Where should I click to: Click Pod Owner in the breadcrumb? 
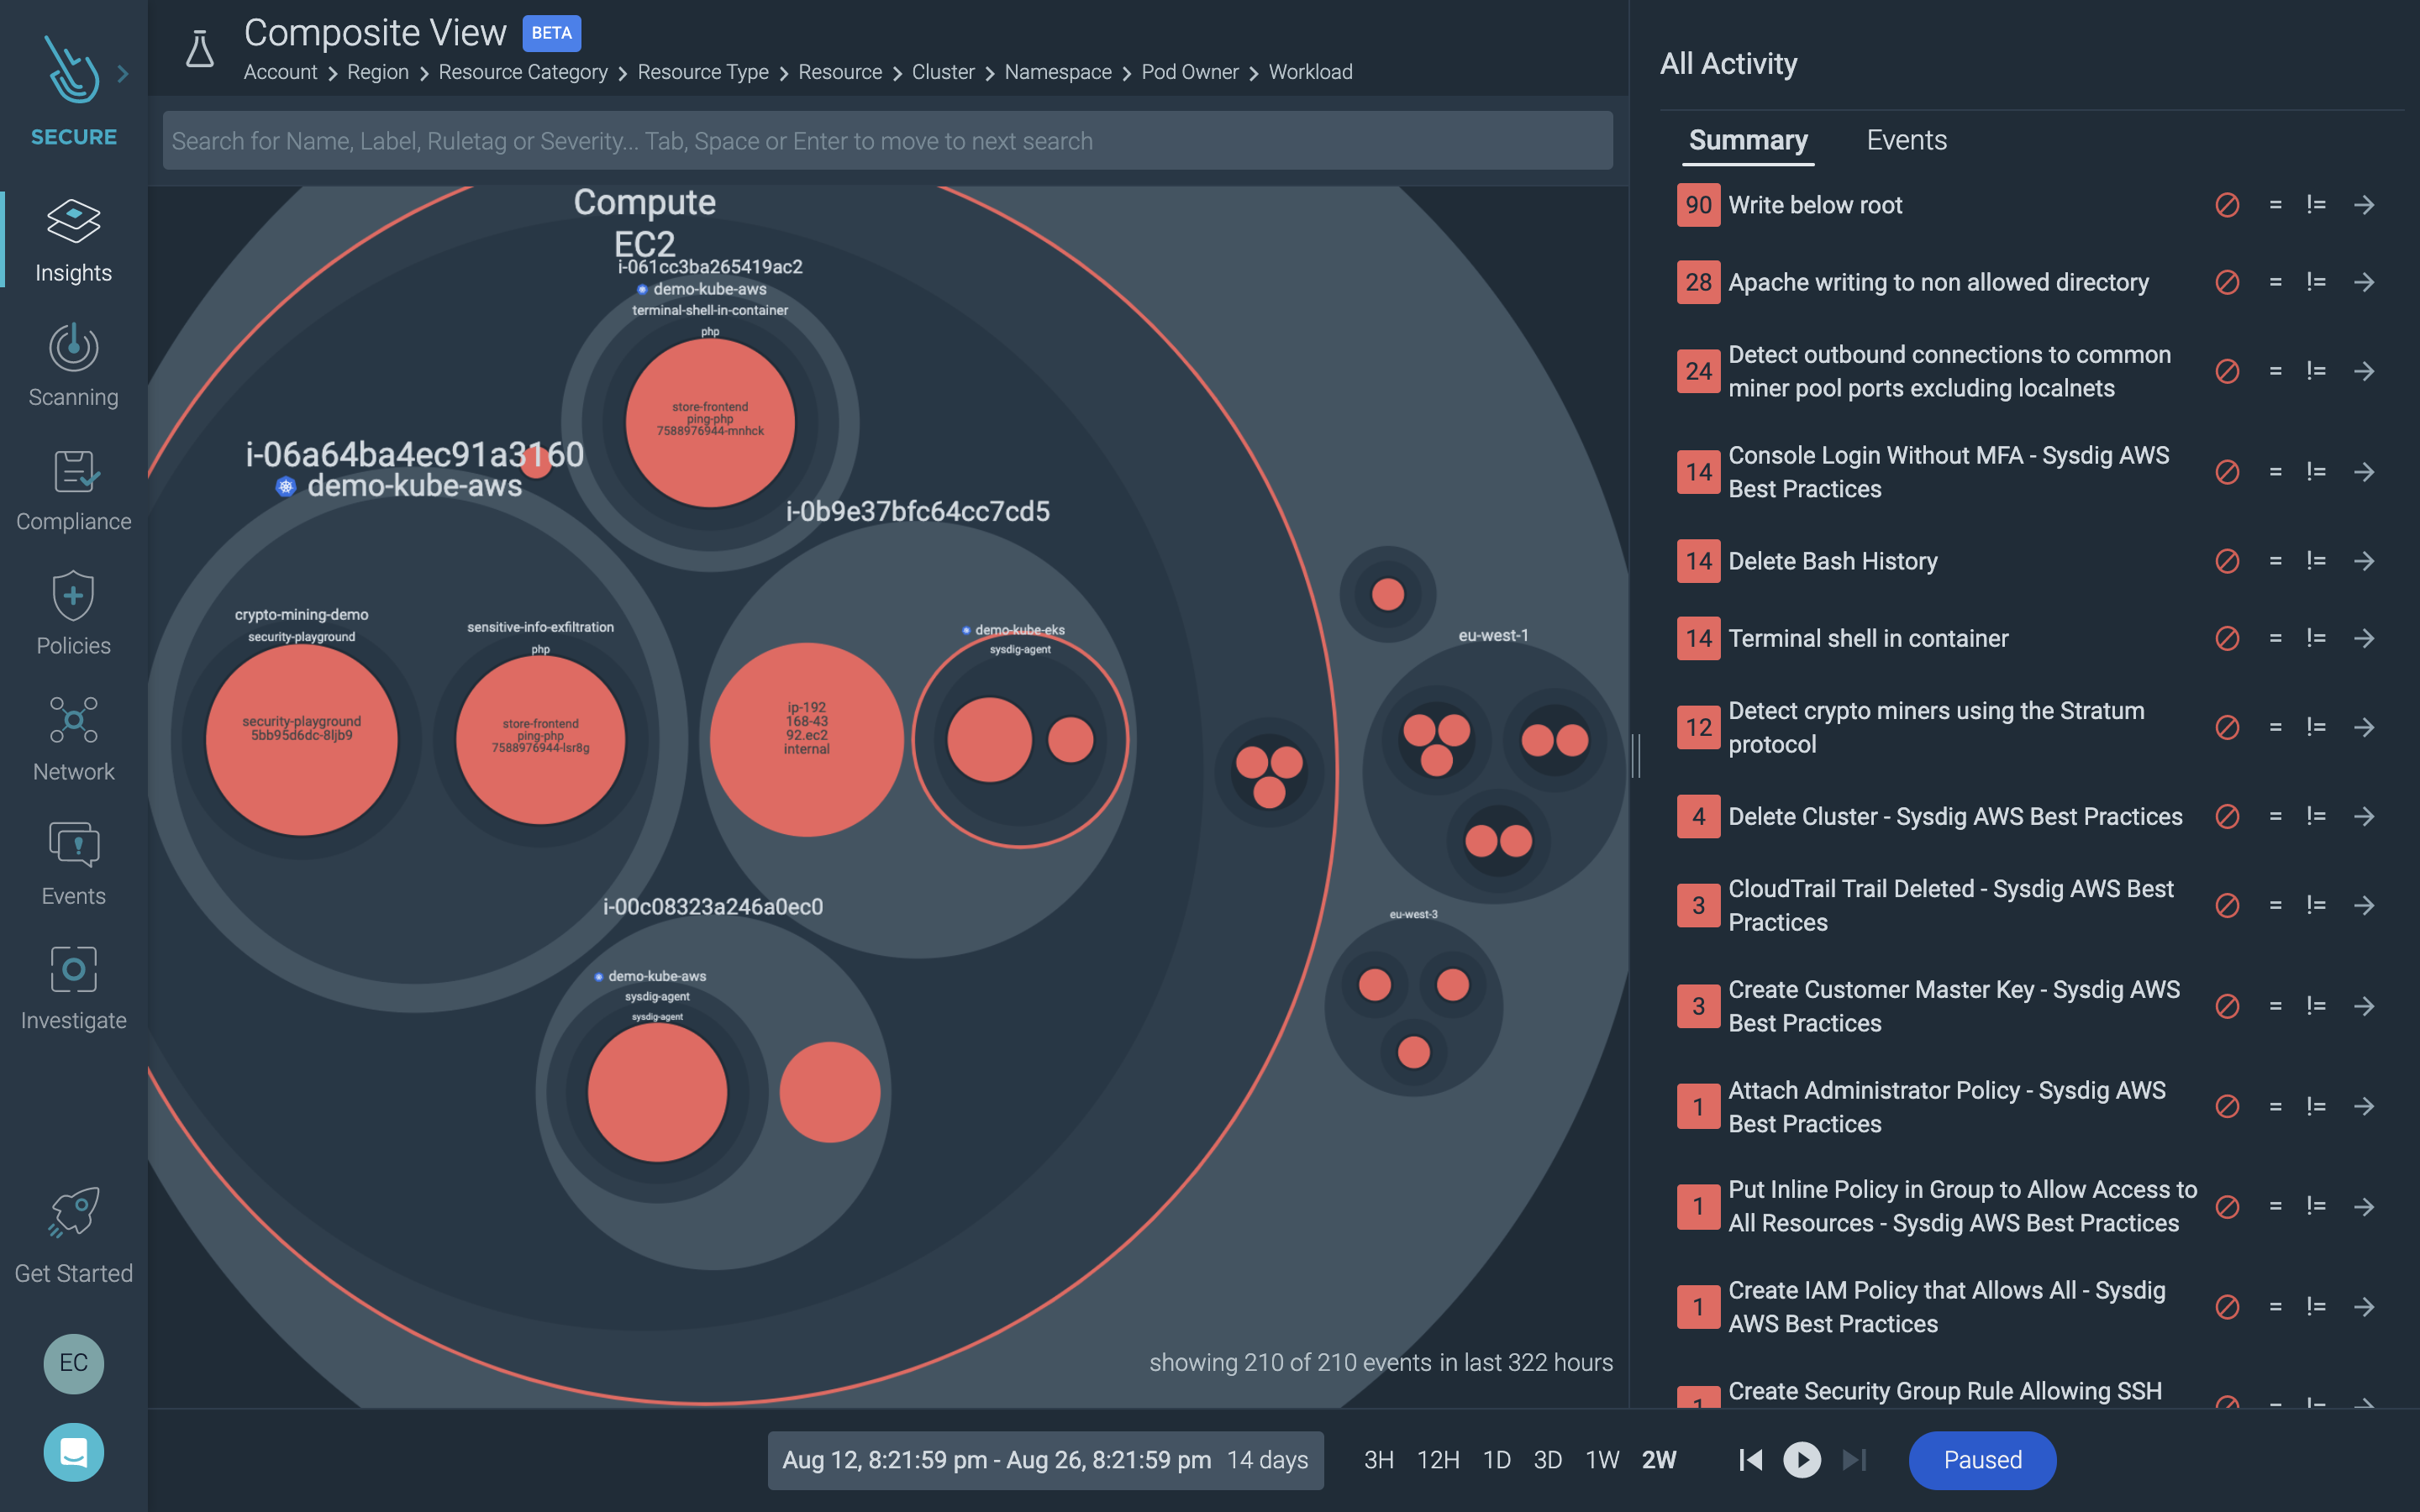pos(1190,72)
